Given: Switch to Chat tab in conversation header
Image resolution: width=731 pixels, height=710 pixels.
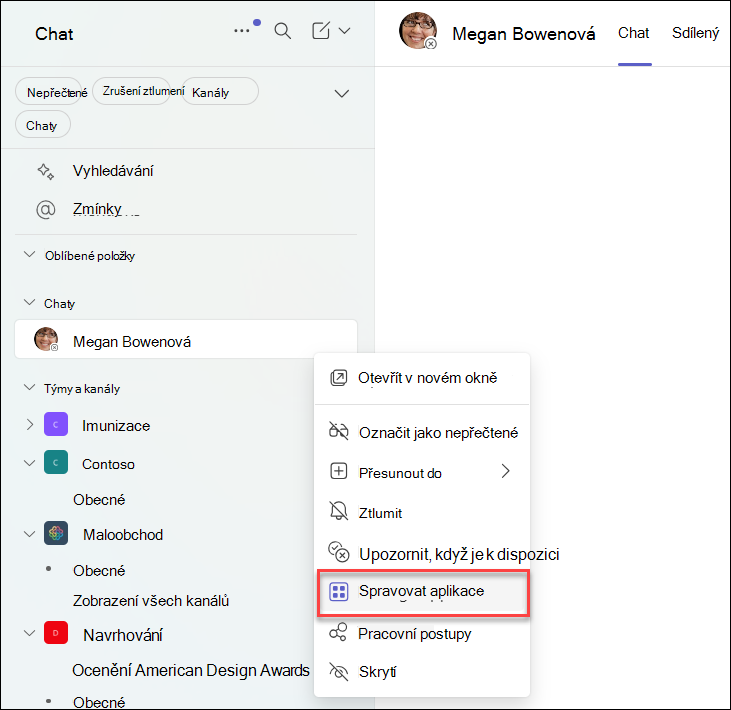Looking at the screenshot, I should pyautogui.click(x=634, y=33).
